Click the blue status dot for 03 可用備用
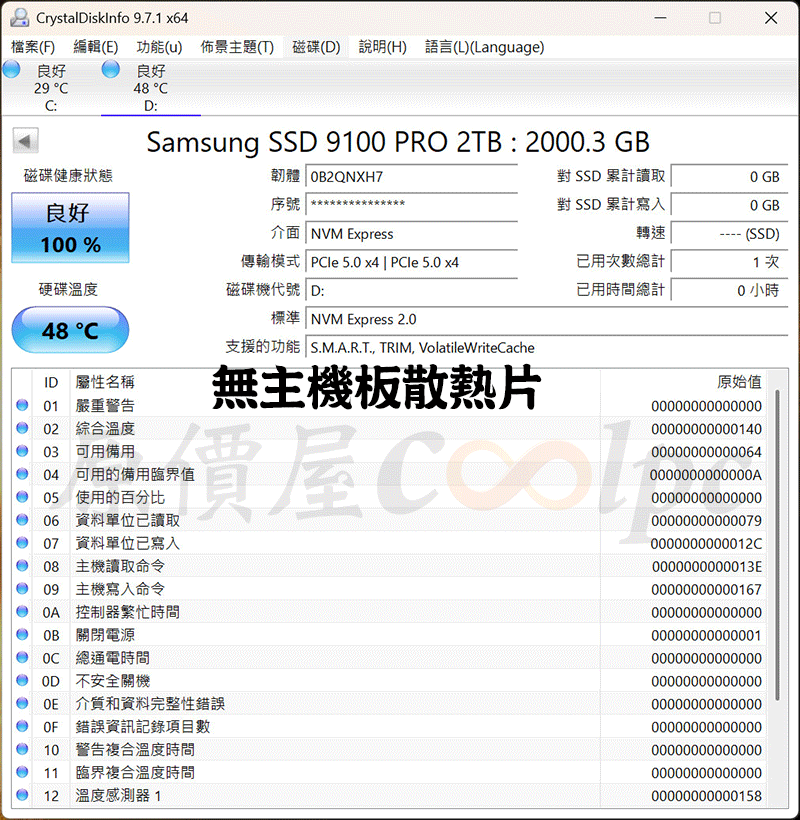 pos(22,451)
